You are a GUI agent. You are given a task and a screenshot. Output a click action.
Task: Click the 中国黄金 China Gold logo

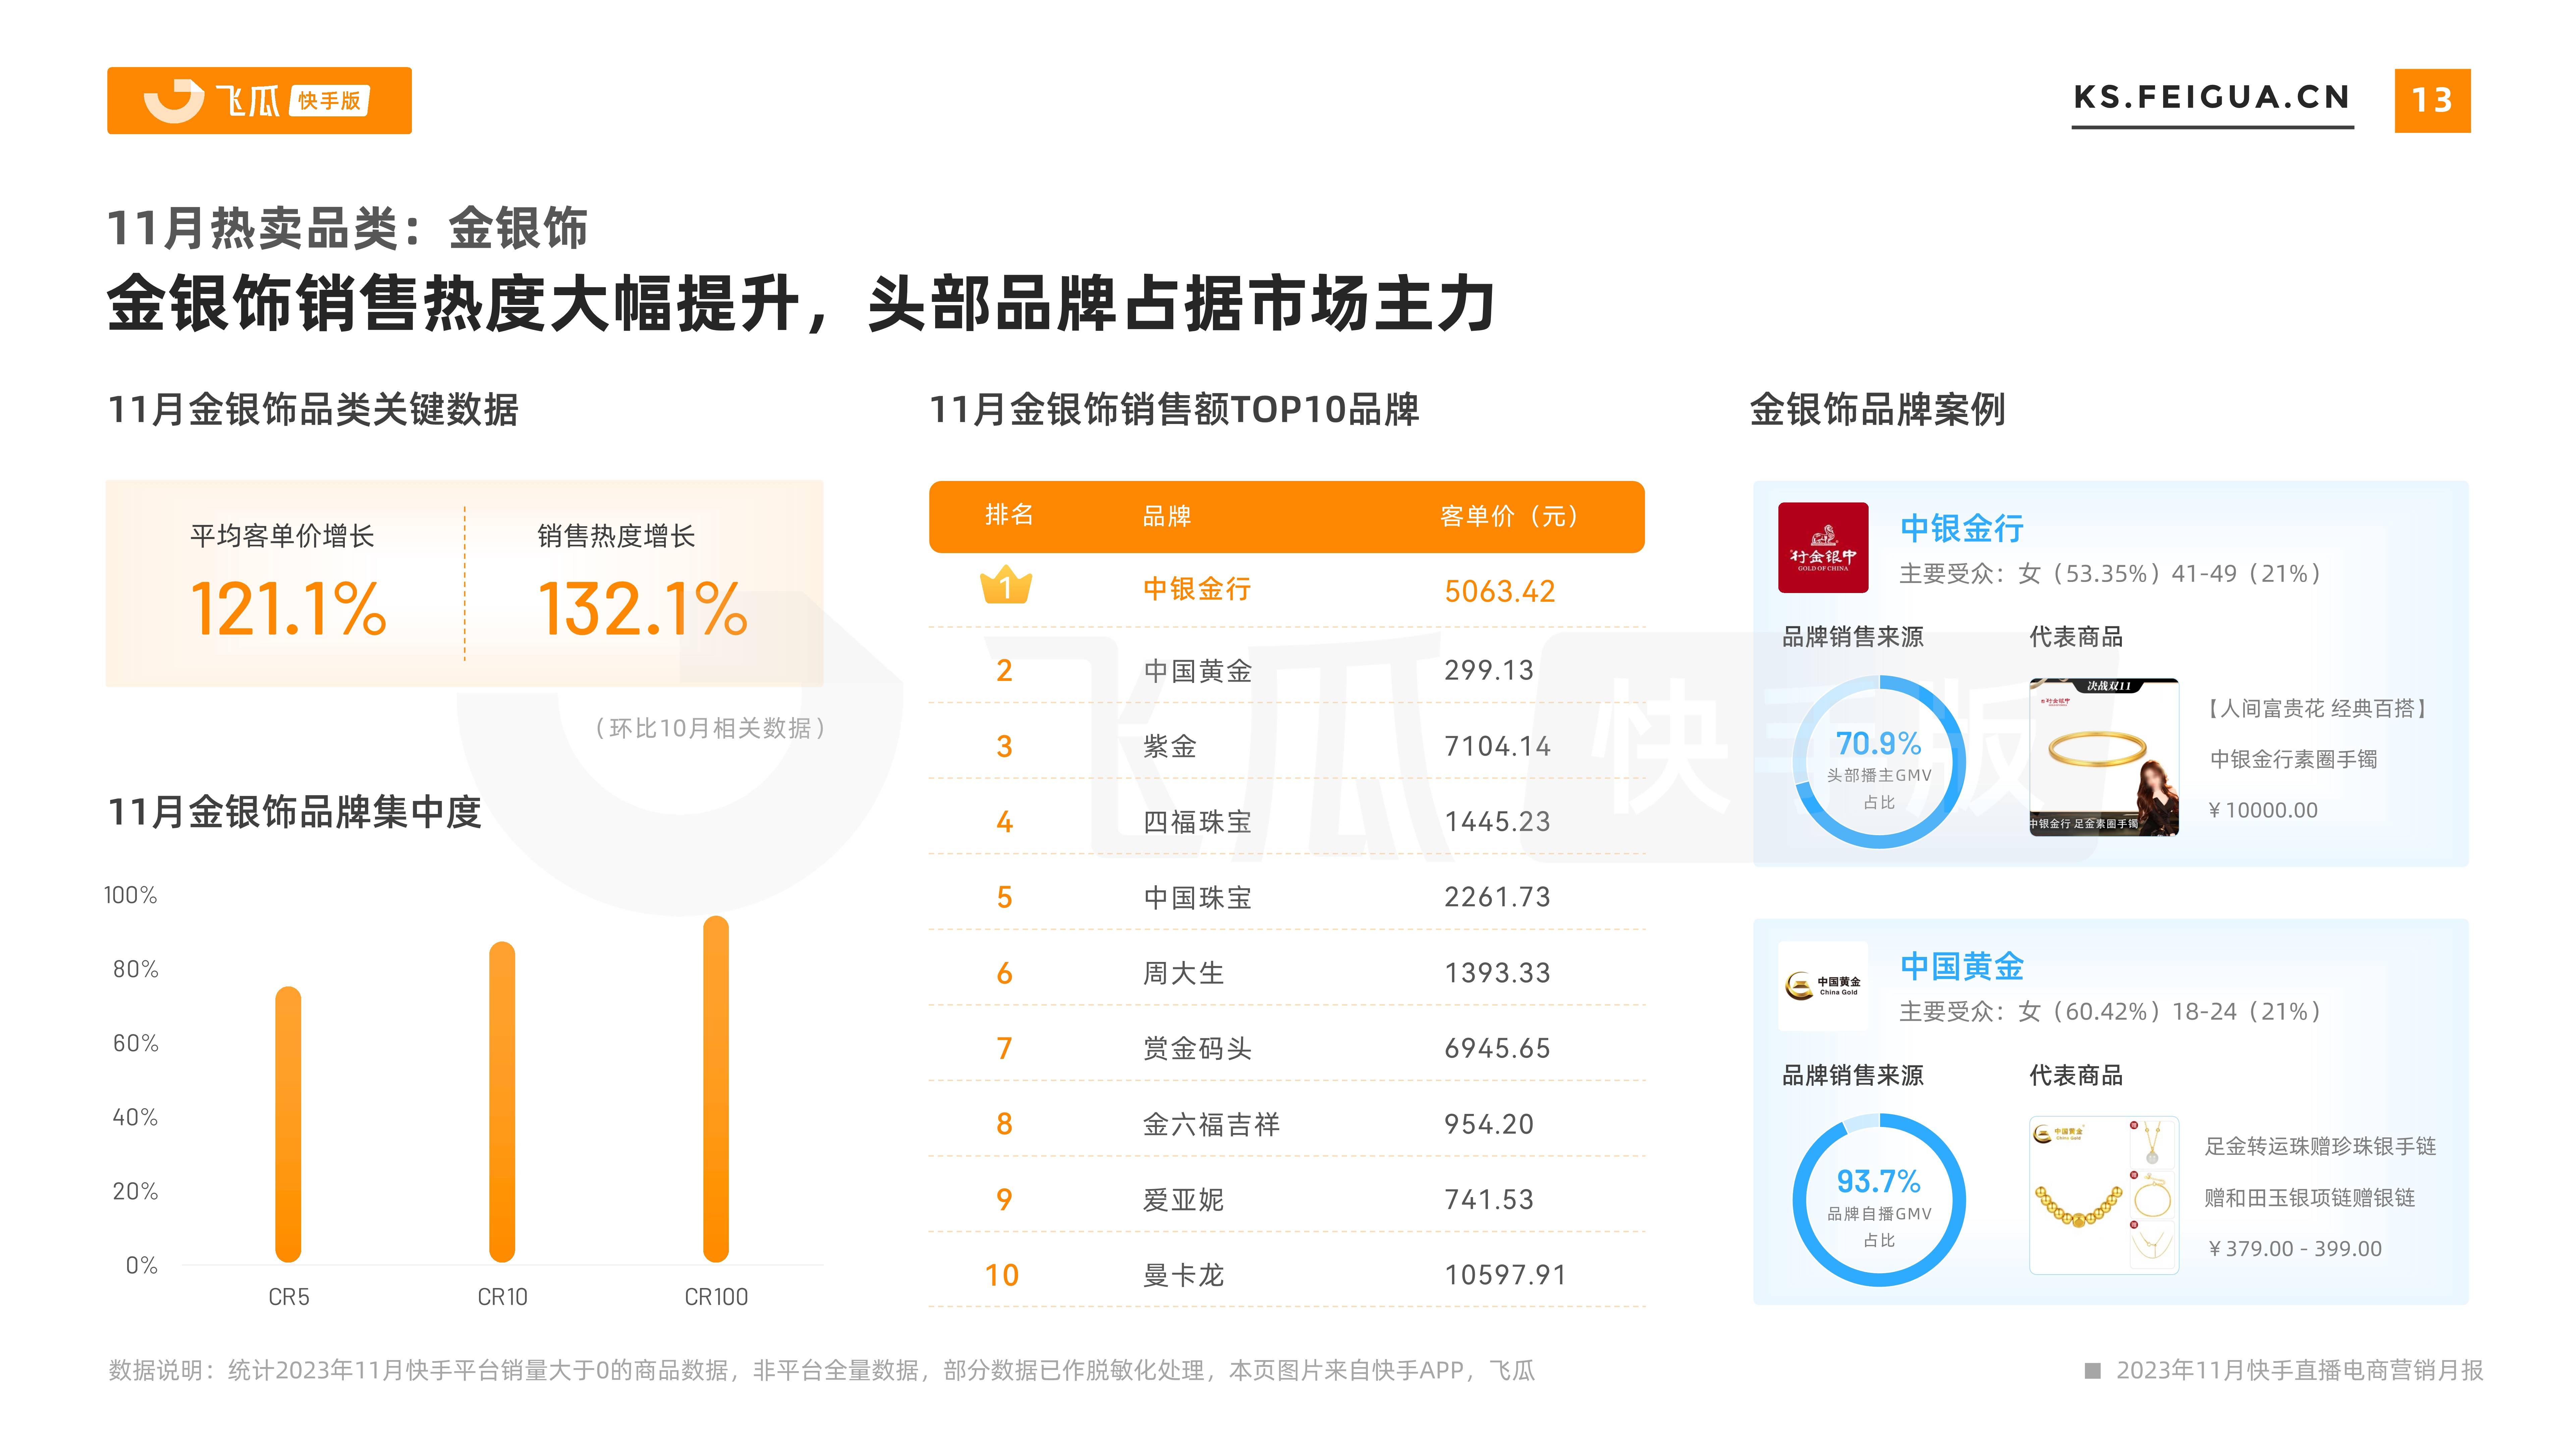[1823, 986]
